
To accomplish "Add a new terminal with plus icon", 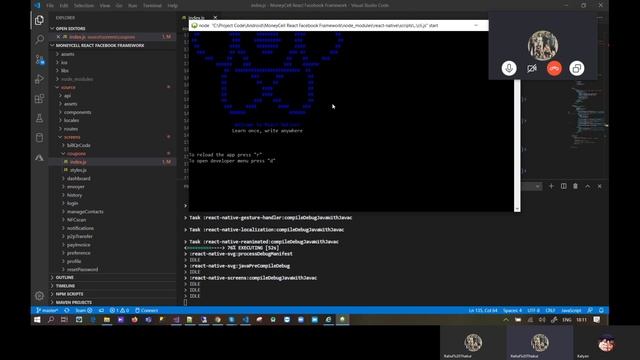I will point(551,186).
